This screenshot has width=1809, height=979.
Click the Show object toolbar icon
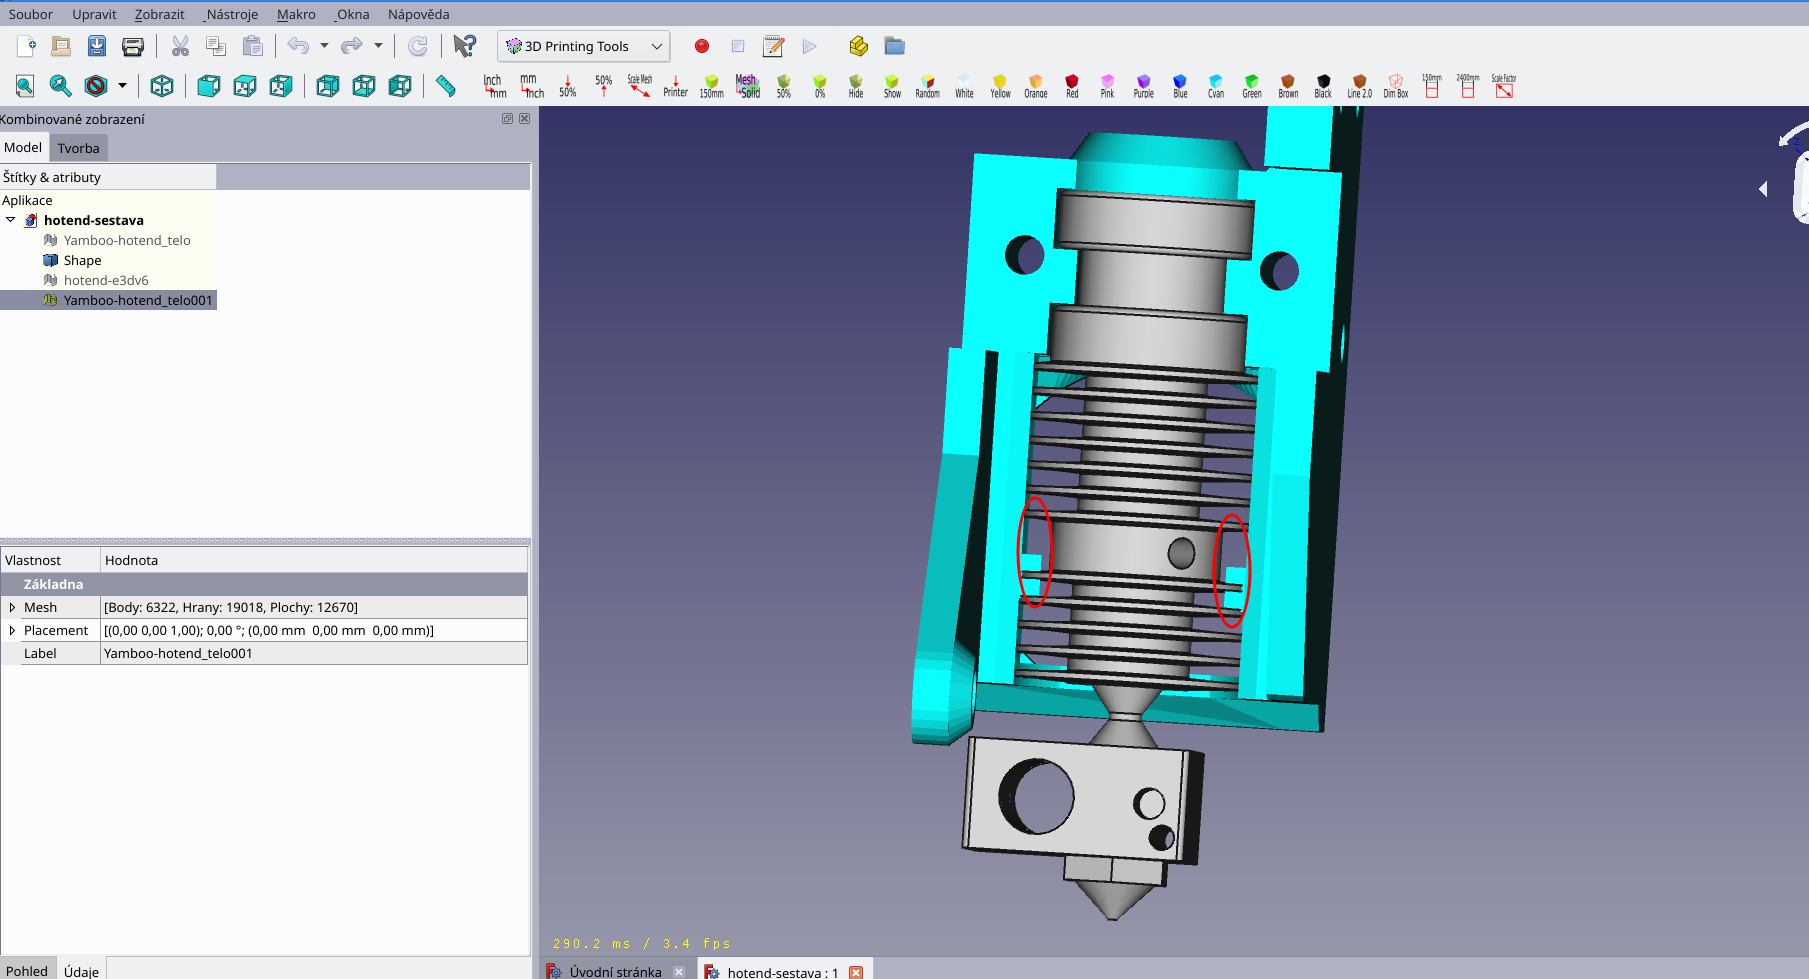[892, 86]
